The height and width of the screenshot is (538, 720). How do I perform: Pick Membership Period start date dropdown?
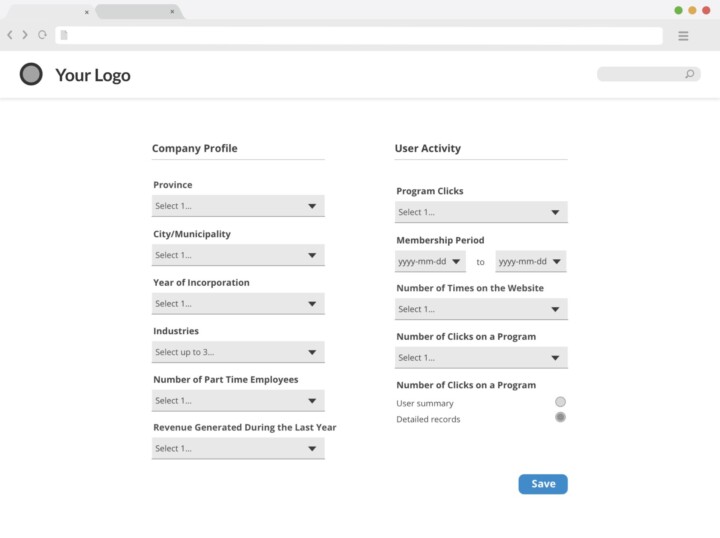pyautogui.click(x=430, y=261)
